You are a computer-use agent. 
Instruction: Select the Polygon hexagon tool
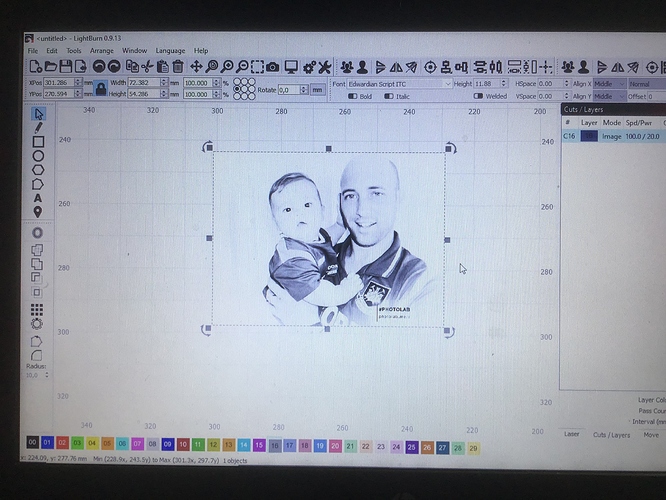point(38,170)
